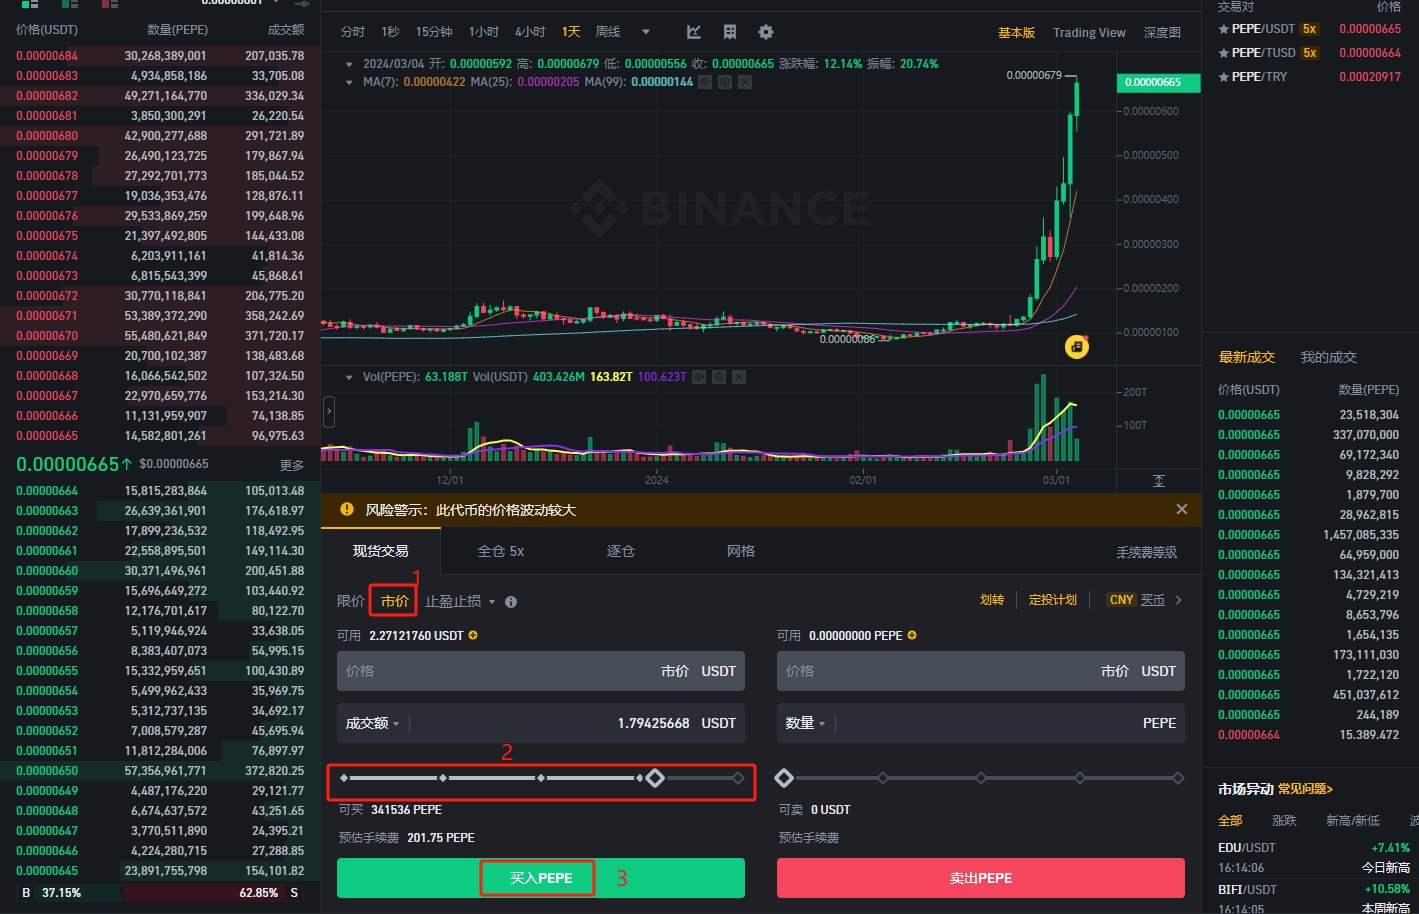
Task: Open the 手续费等级 fee level link
Action: (x=1147, y=552)
